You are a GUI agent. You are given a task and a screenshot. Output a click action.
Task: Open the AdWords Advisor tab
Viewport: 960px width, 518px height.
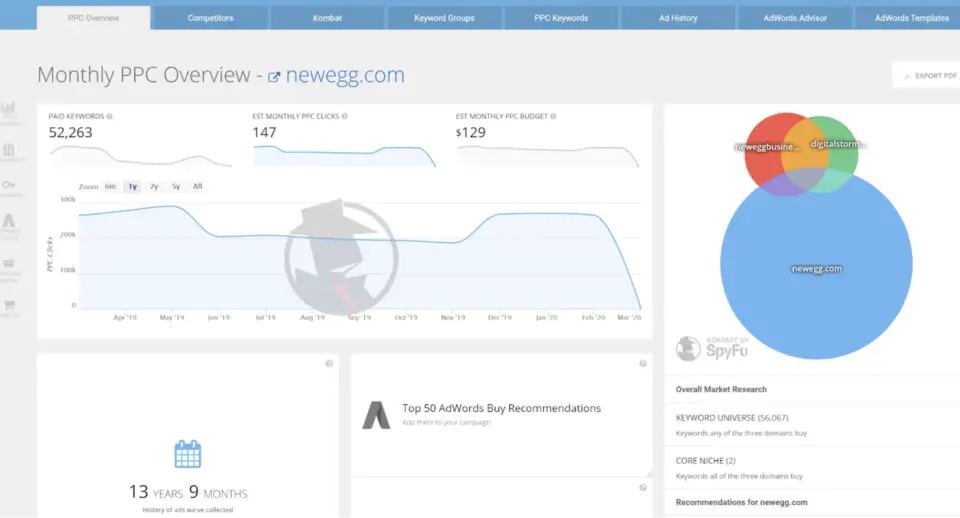click(x=795, y=18)
